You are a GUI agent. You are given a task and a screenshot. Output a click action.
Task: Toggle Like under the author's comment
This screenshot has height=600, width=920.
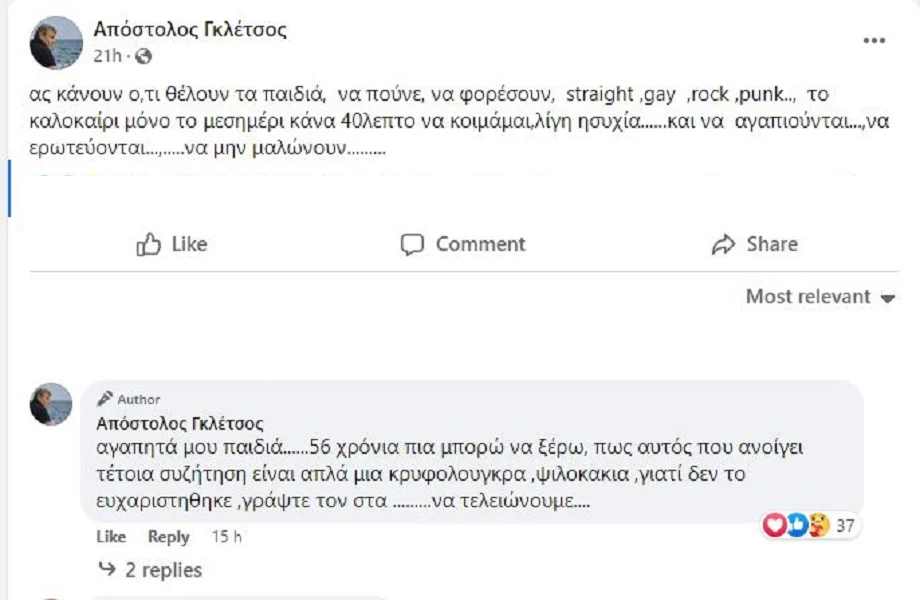pos(111,537)
